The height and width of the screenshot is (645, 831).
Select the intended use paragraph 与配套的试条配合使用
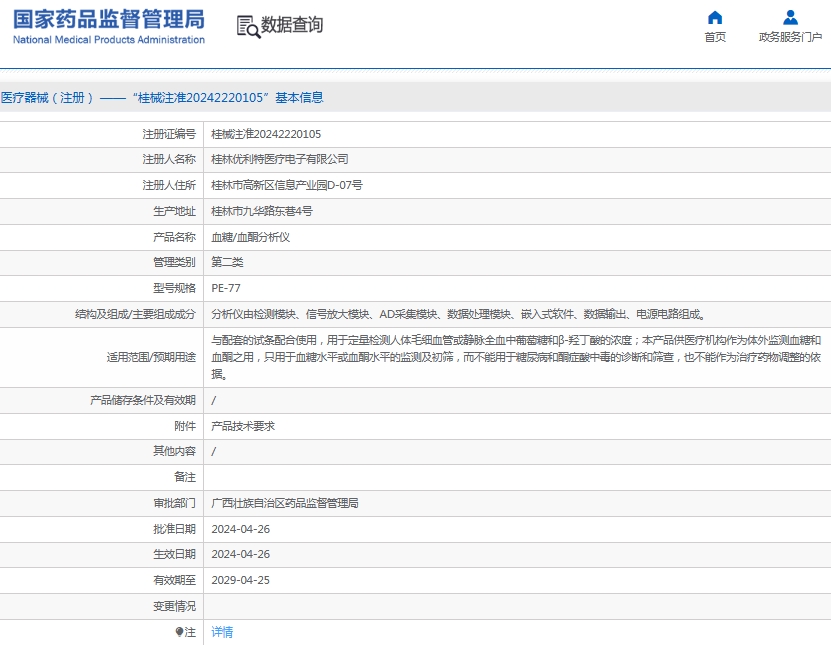click(x=516, y=357)
